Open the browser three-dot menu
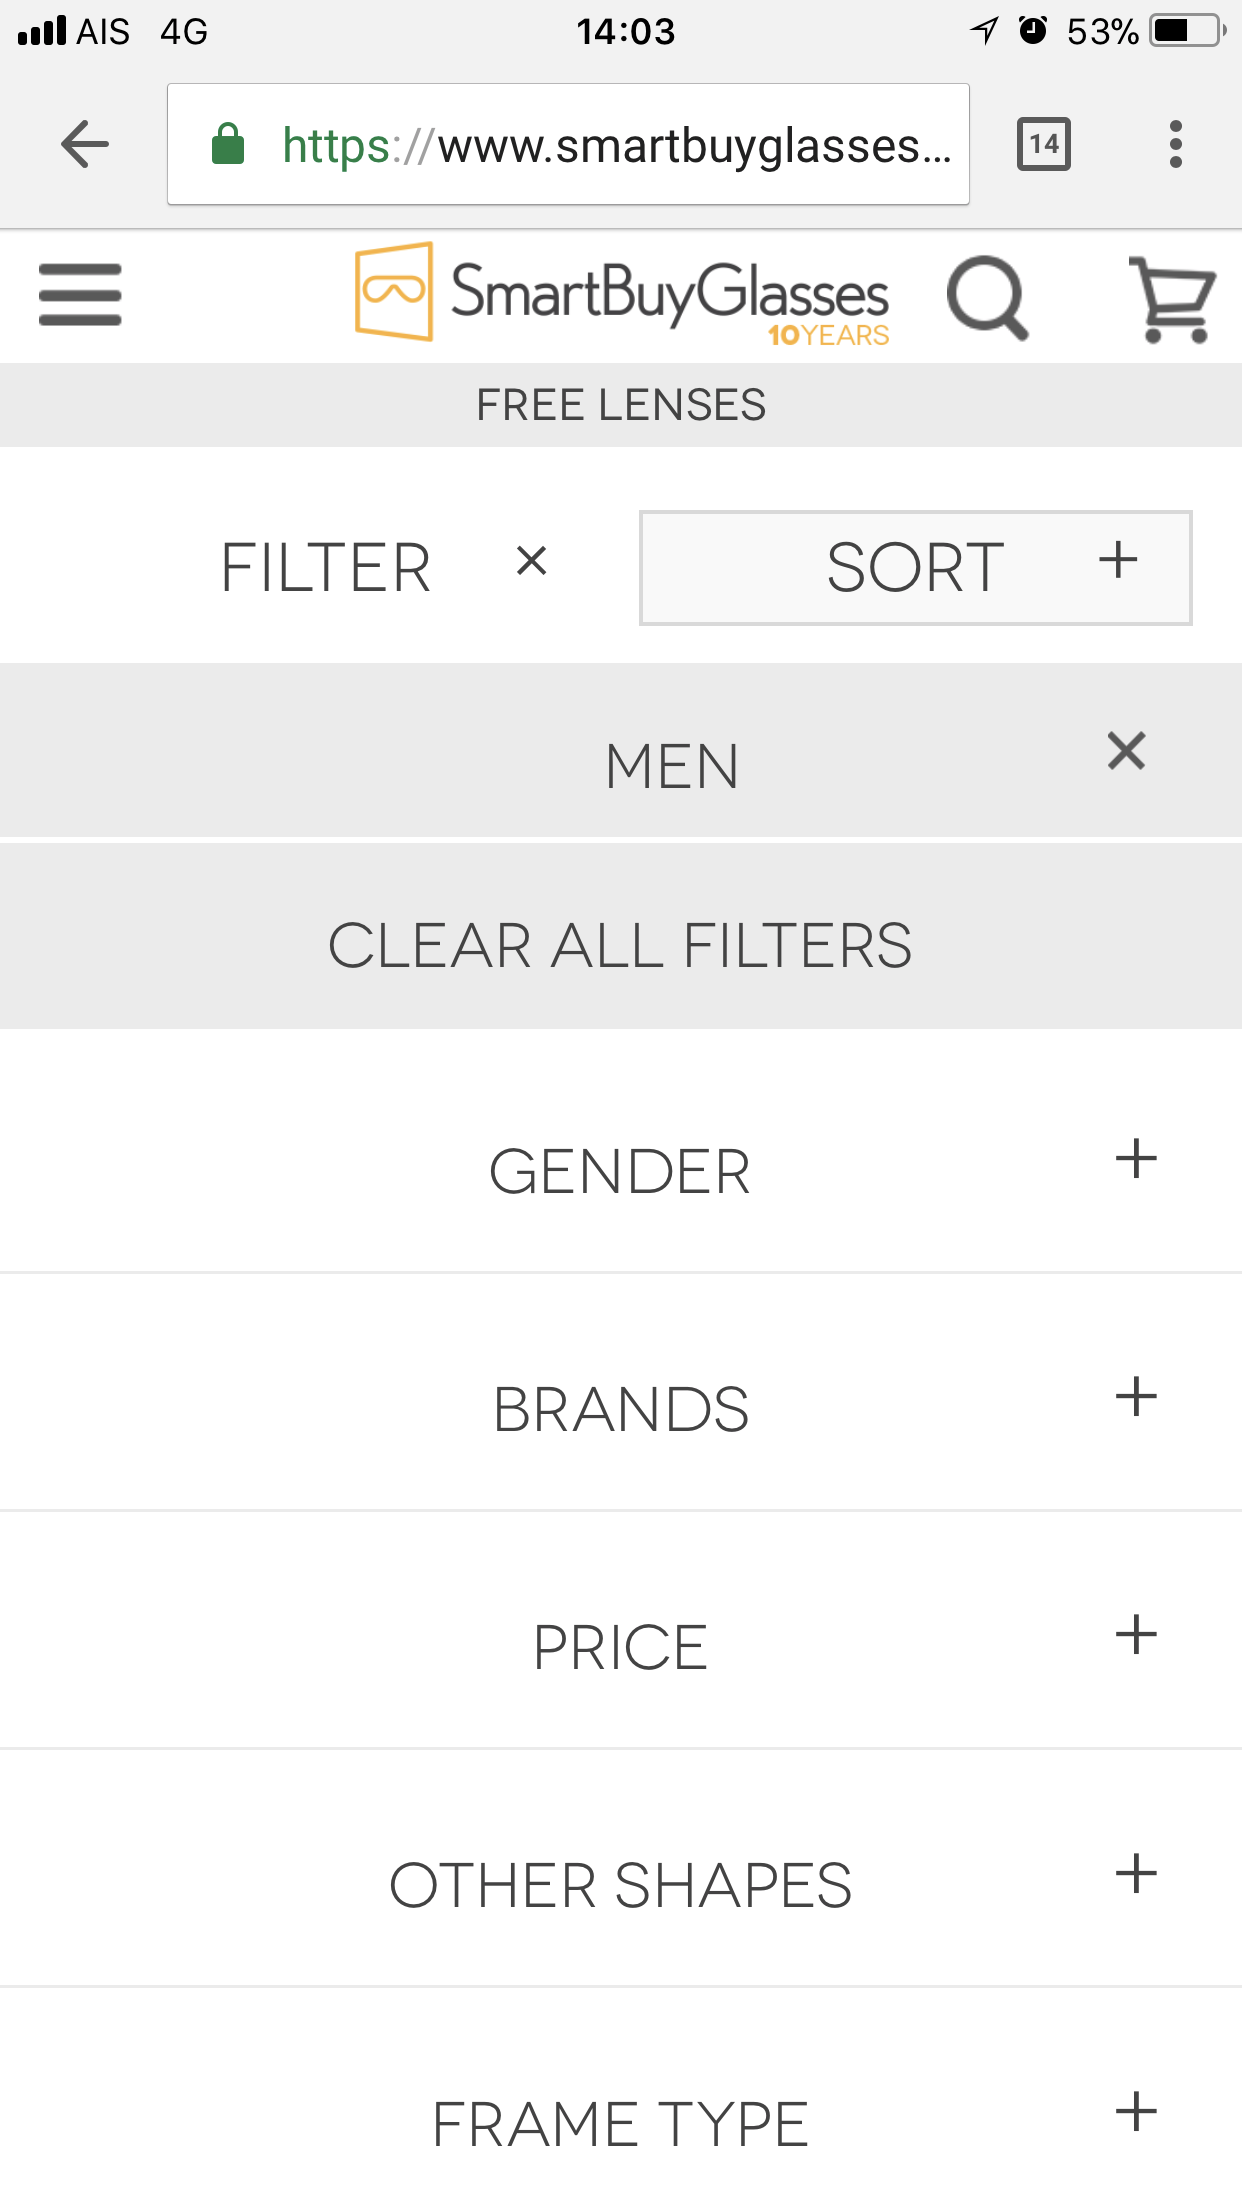The width and height of the screenshot is (1242, 2208). coord(1176,145)
